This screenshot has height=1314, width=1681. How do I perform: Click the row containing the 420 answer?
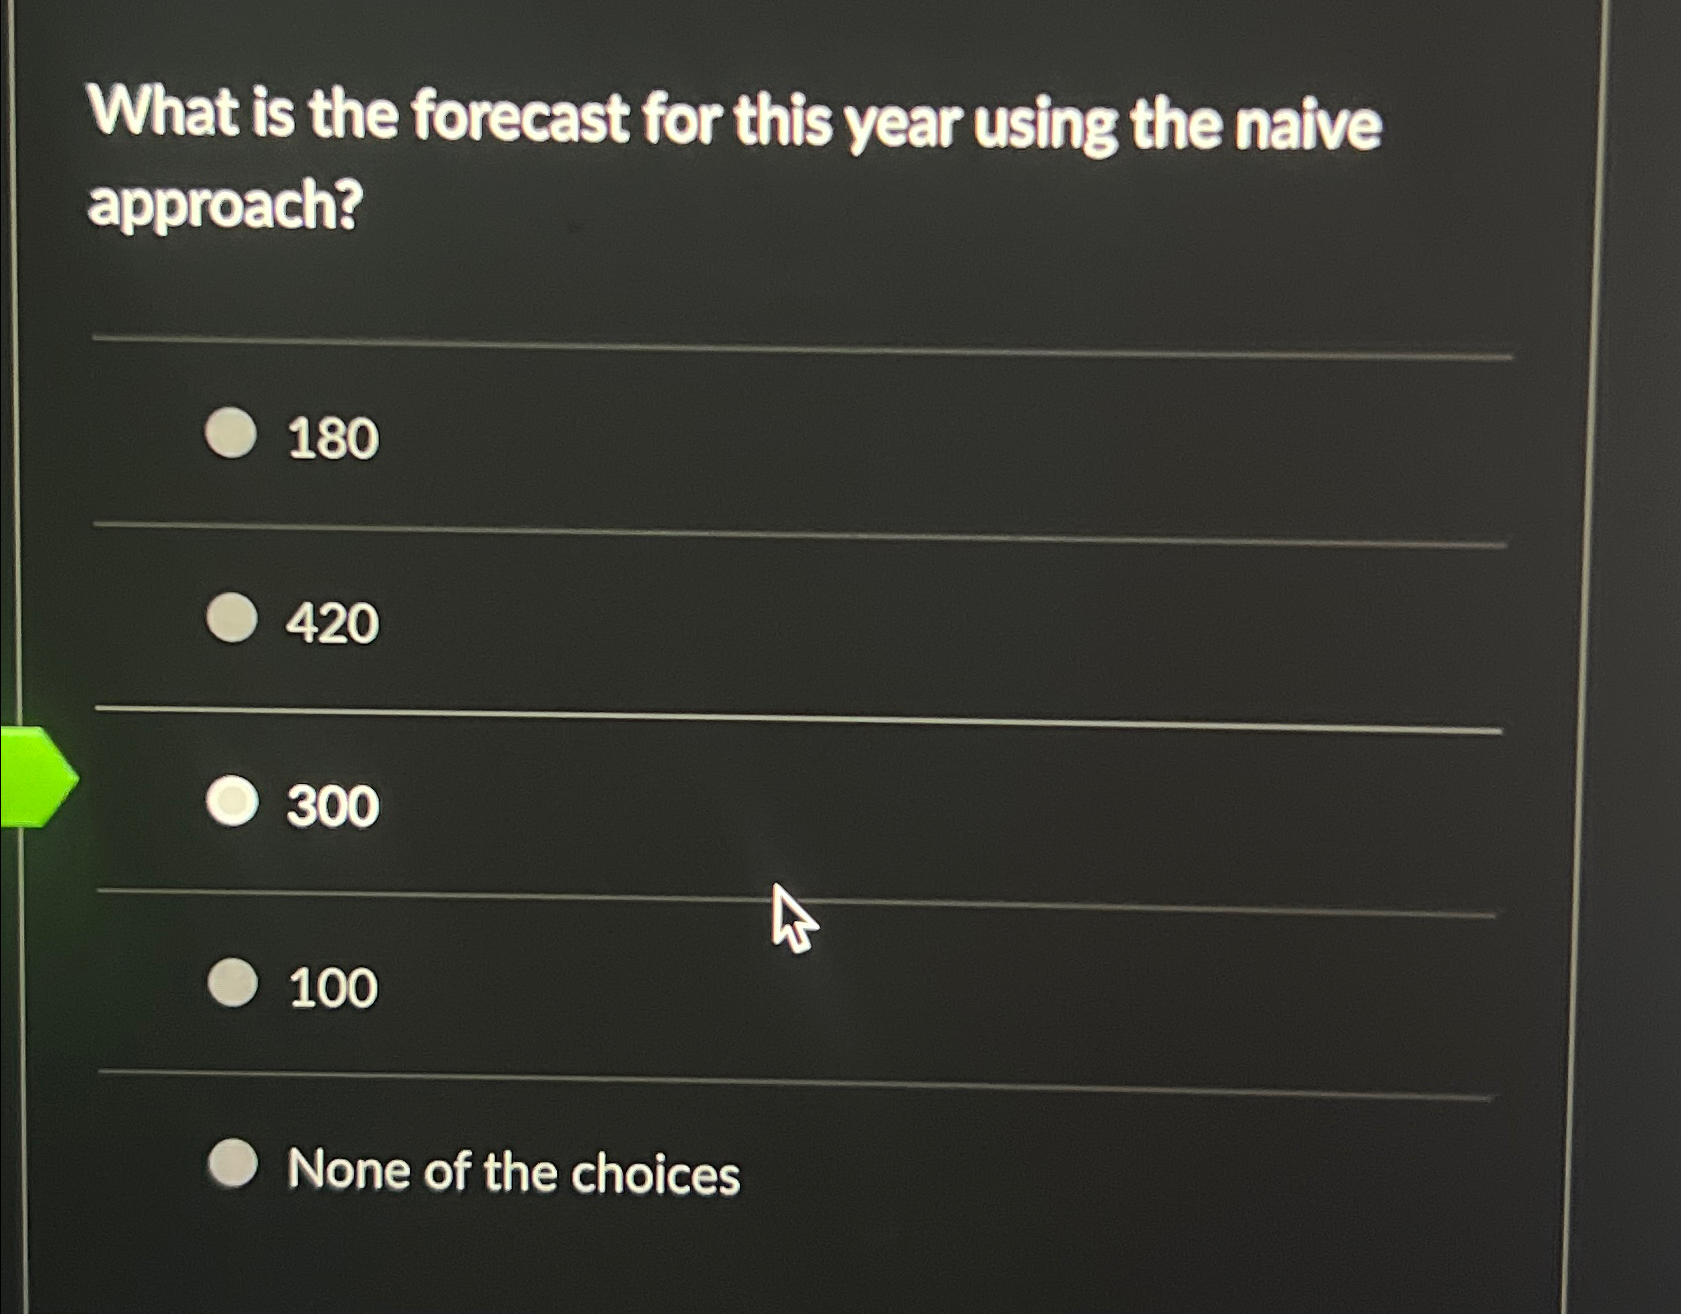coord(700,620)
